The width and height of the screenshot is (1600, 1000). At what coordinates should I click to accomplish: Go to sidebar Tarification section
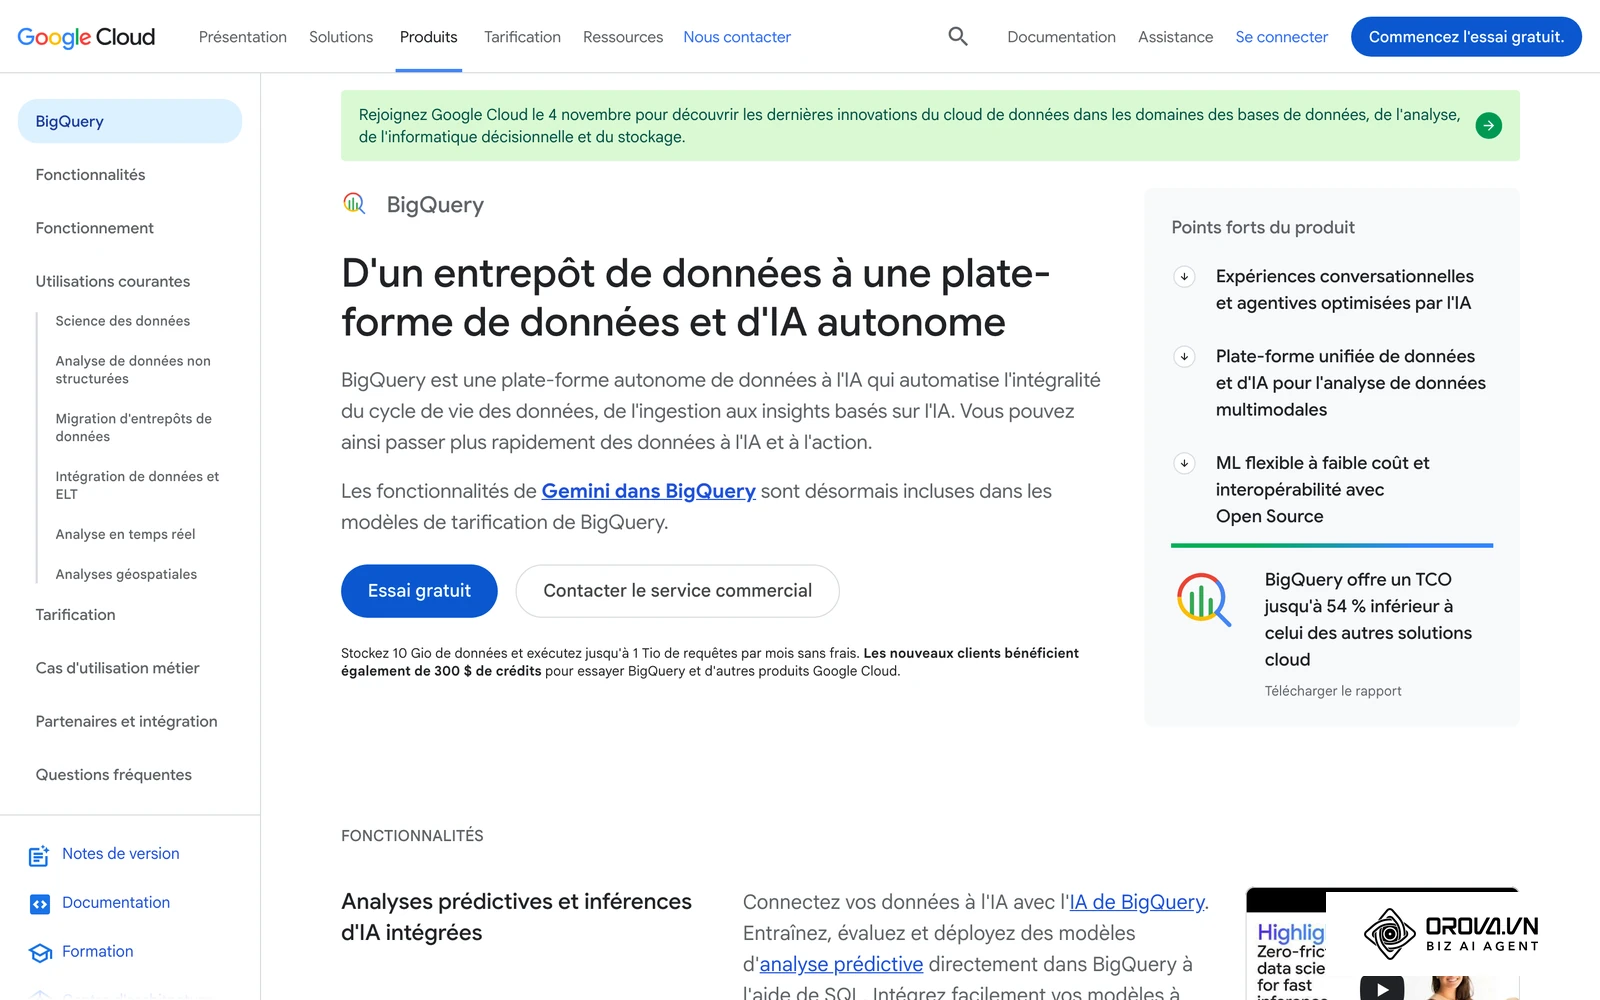pyautogui.click(x=75, y=615)
